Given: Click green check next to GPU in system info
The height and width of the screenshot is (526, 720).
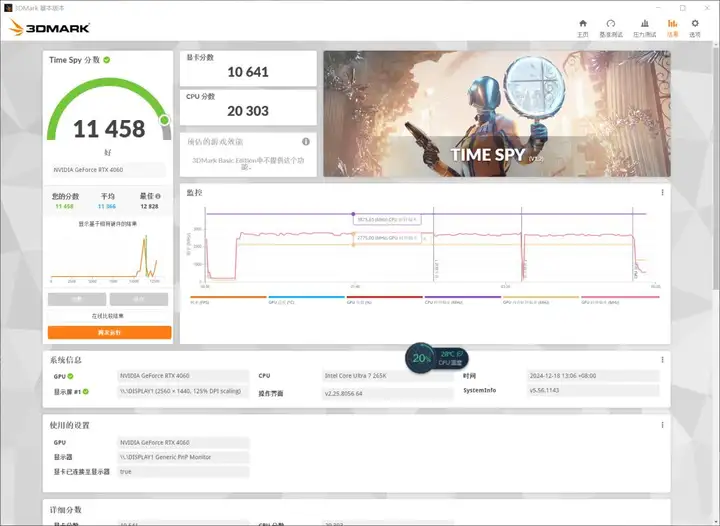Looking at the screenshot, I should (x=70, y=376).
